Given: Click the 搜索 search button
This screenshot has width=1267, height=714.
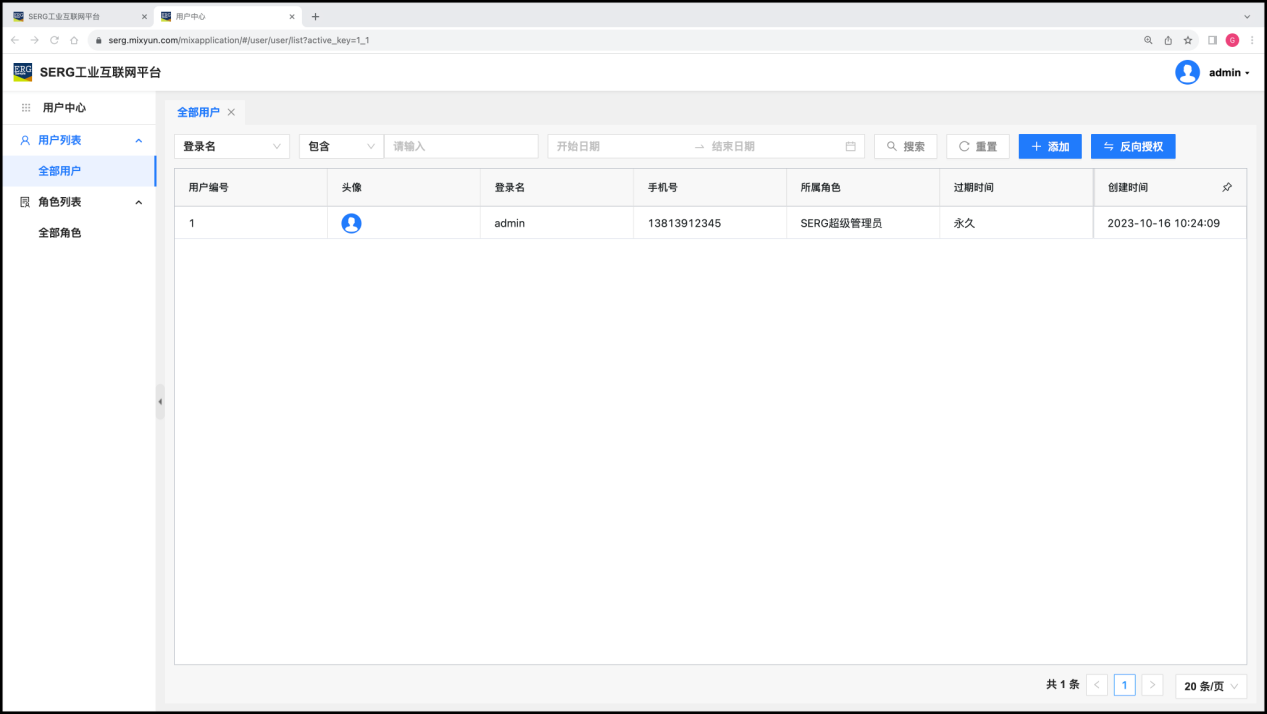Looking at the screenshot, I should pos(905,146).
